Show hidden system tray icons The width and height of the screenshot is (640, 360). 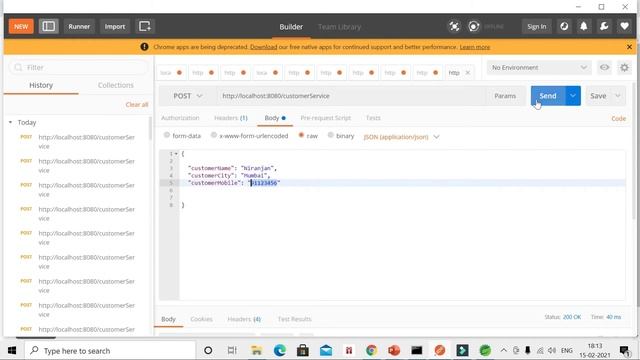coord(504,351)
